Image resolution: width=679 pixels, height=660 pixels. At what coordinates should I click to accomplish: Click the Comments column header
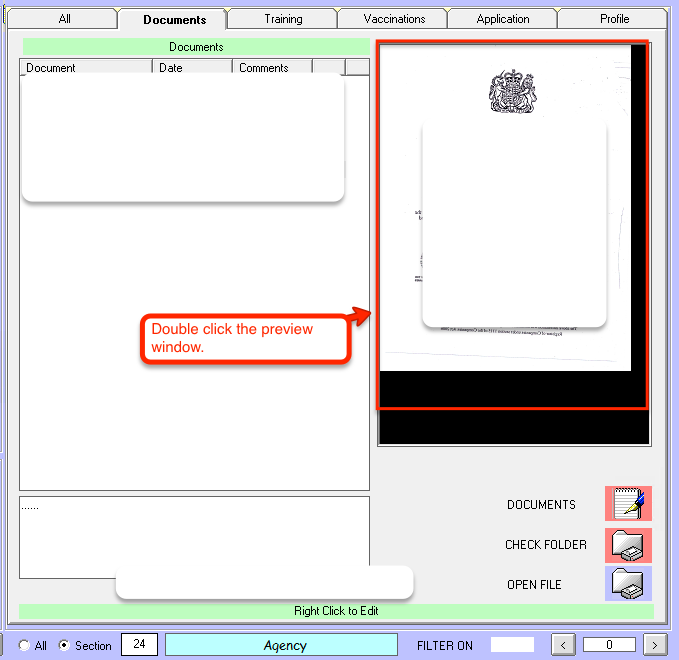pos(272,68)
